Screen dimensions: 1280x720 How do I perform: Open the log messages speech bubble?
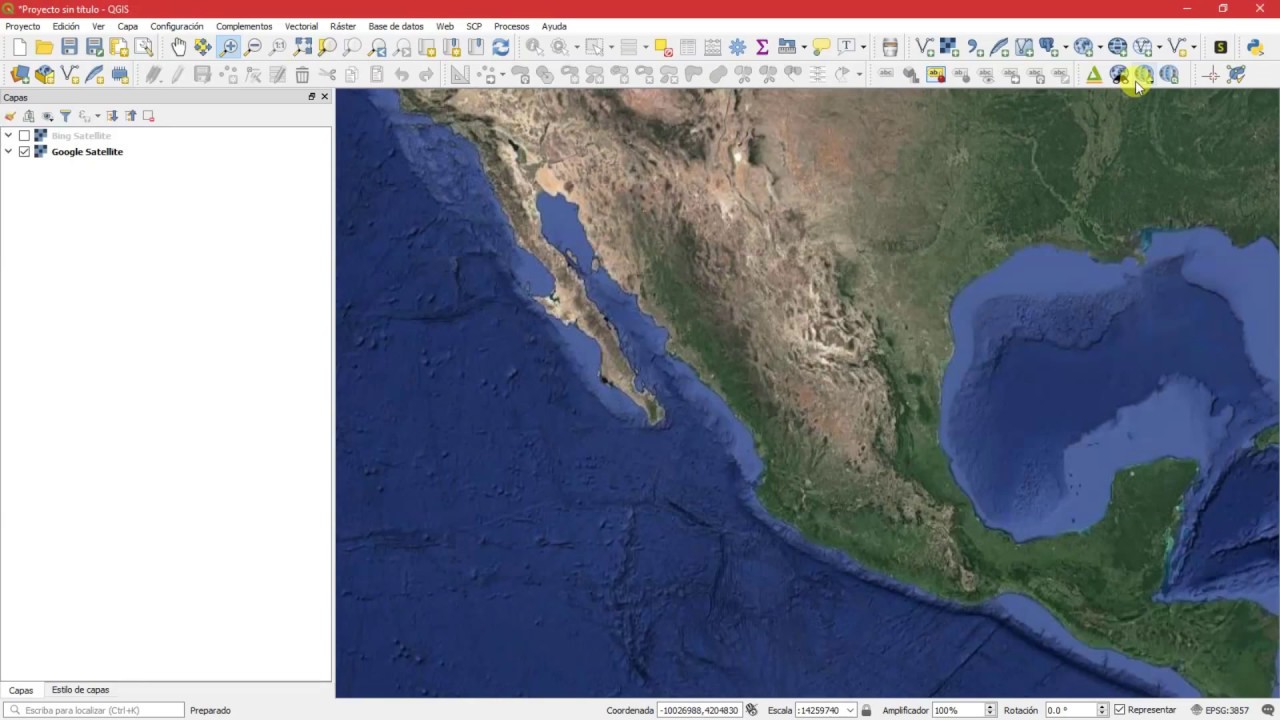pyautogui.click(x=1267, y=710)
